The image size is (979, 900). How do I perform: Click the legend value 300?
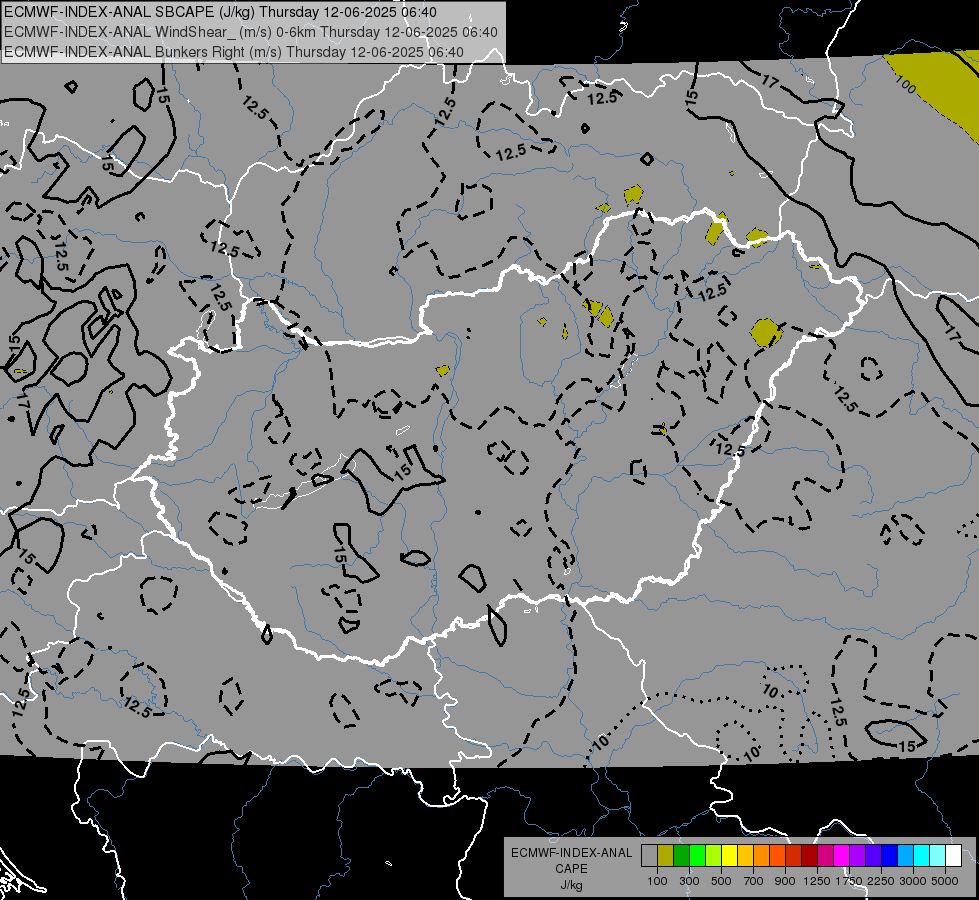tap(689, 881)
